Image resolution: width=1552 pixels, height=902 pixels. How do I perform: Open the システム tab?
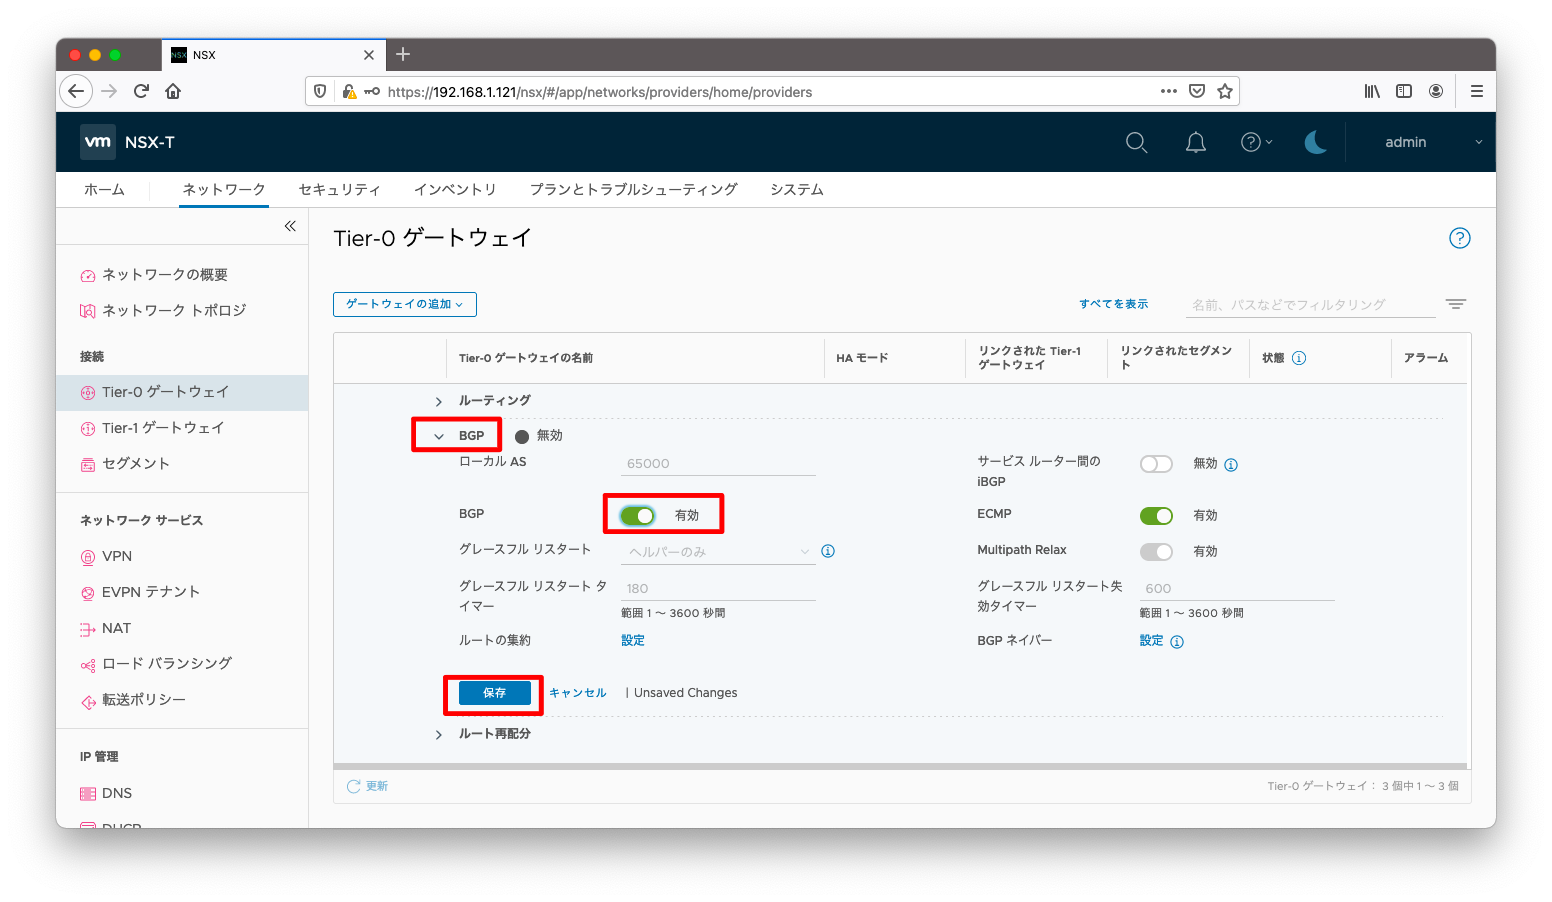(x=797, y=189)
